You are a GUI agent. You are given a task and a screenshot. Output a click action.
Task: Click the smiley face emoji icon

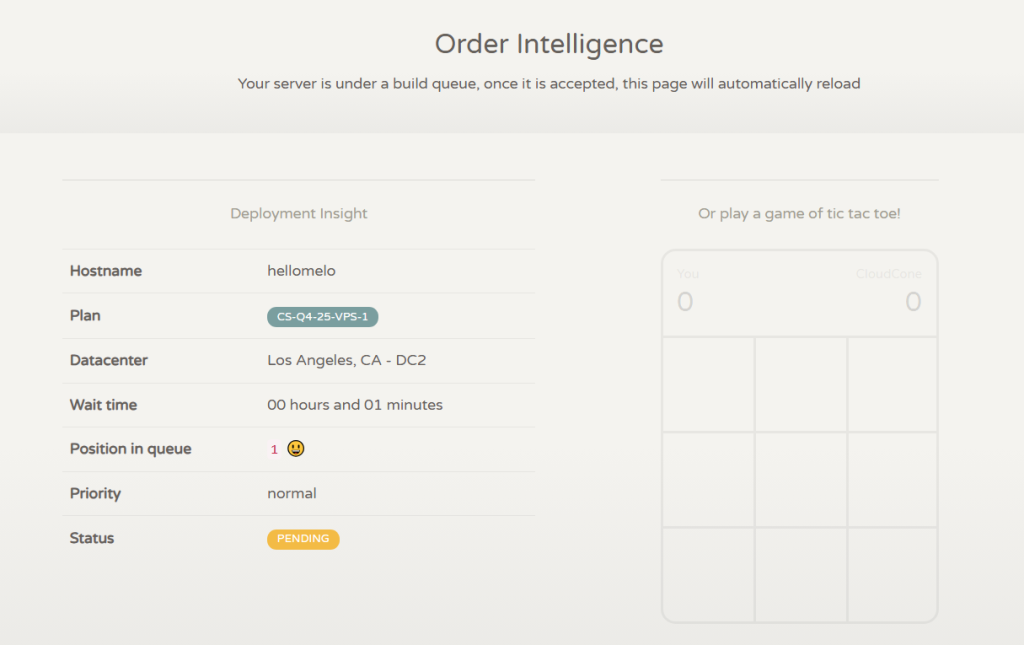click(295, 449)
